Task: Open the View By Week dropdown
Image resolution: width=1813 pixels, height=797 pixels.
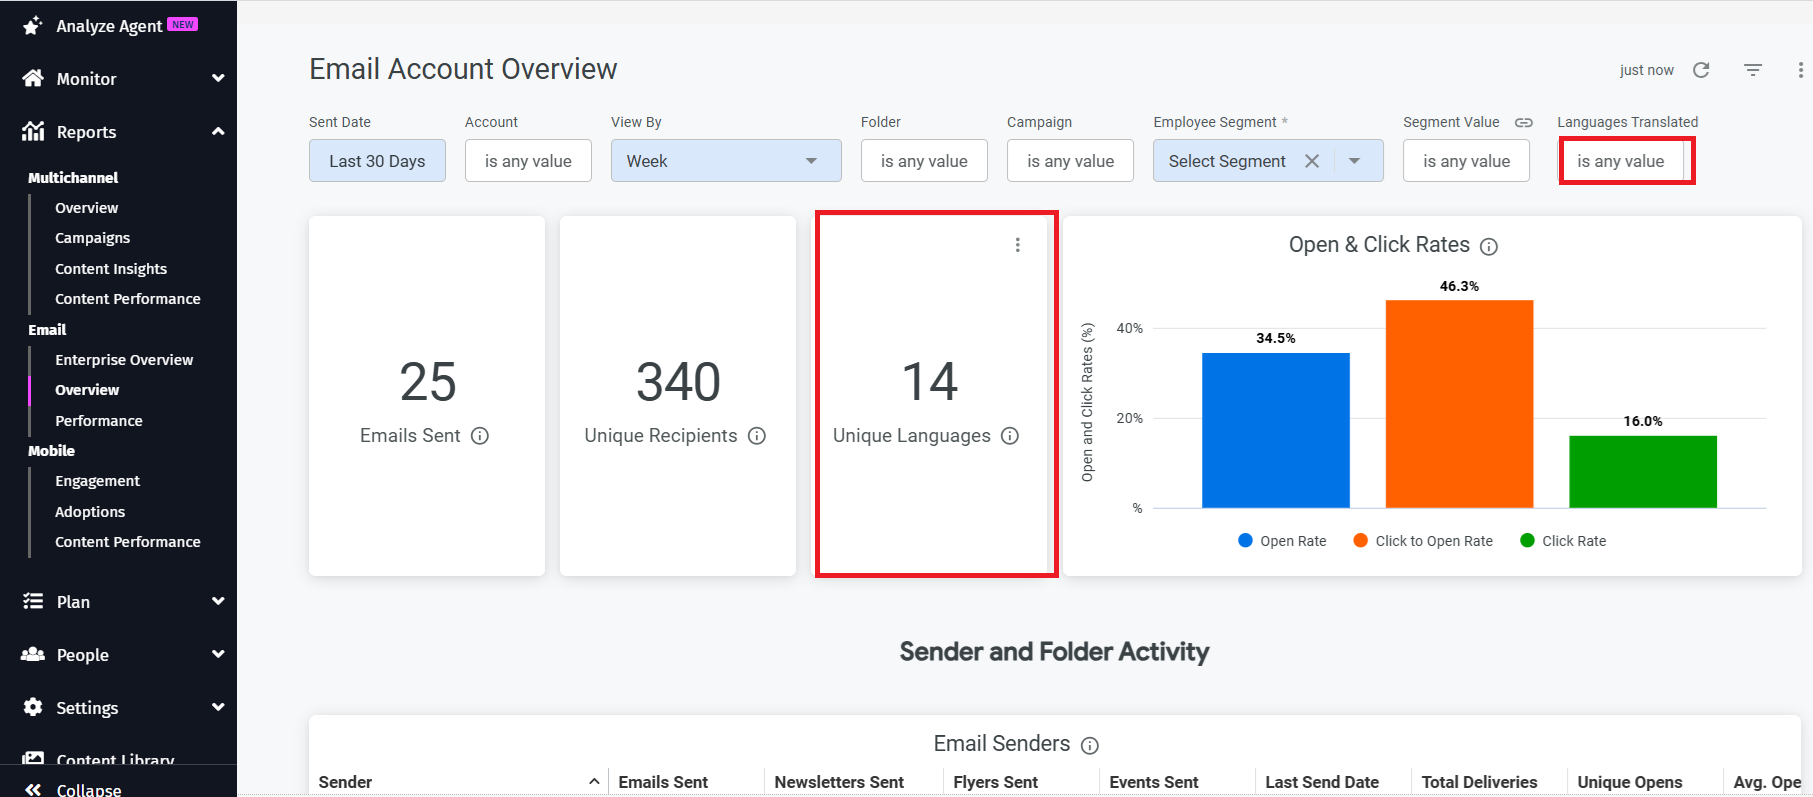Action: click(x=725, y=161)
